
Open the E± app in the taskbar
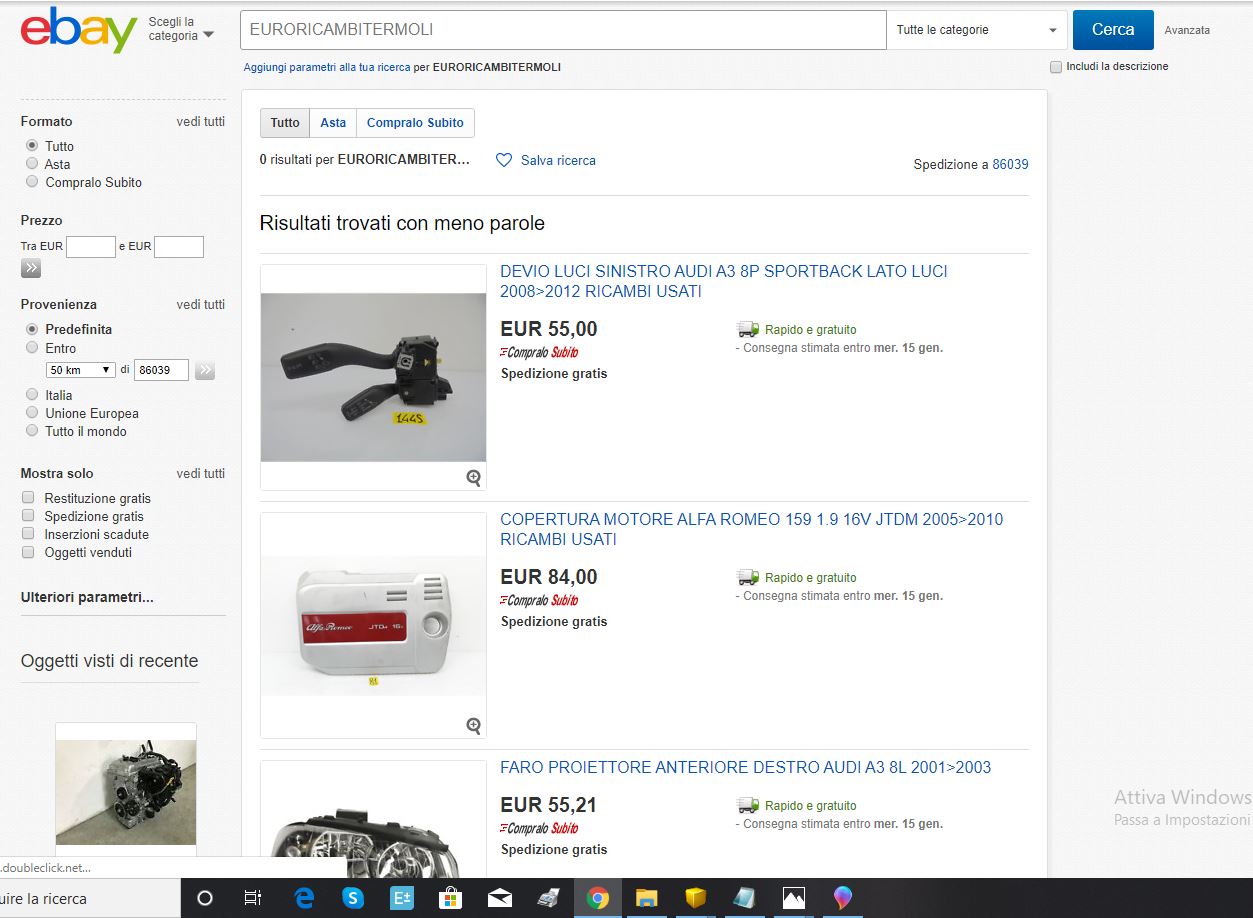click(x=402, y=898)
